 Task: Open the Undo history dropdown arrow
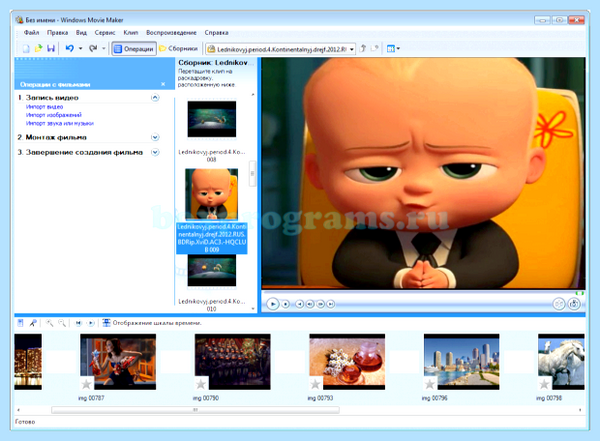coord(80,49)
